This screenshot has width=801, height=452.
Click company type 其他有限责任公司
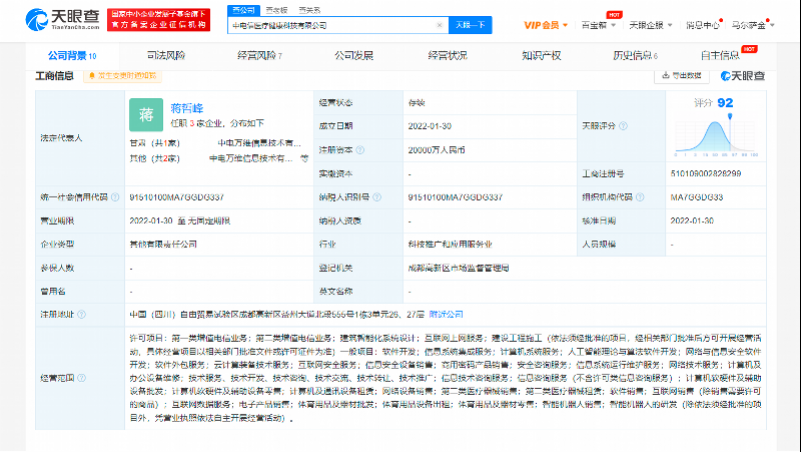point(163,244)
